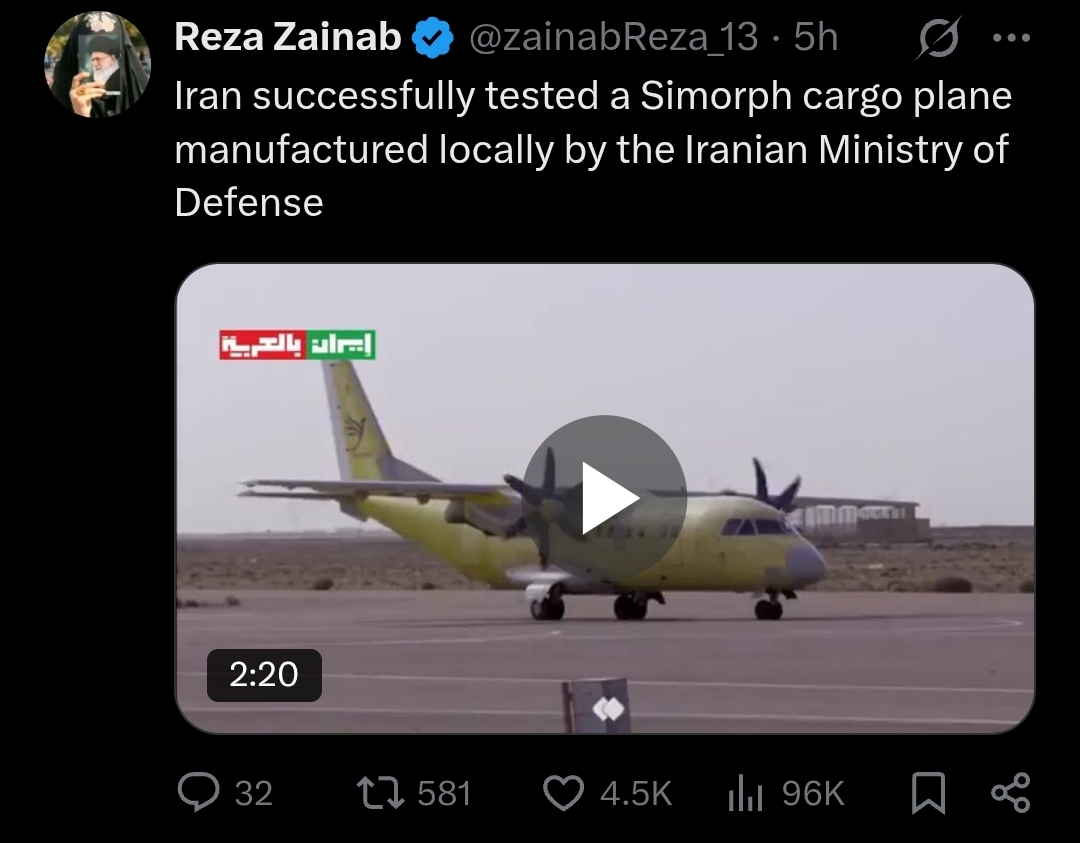
Task: Open the share icon
Action: [x=1010, y=792]
